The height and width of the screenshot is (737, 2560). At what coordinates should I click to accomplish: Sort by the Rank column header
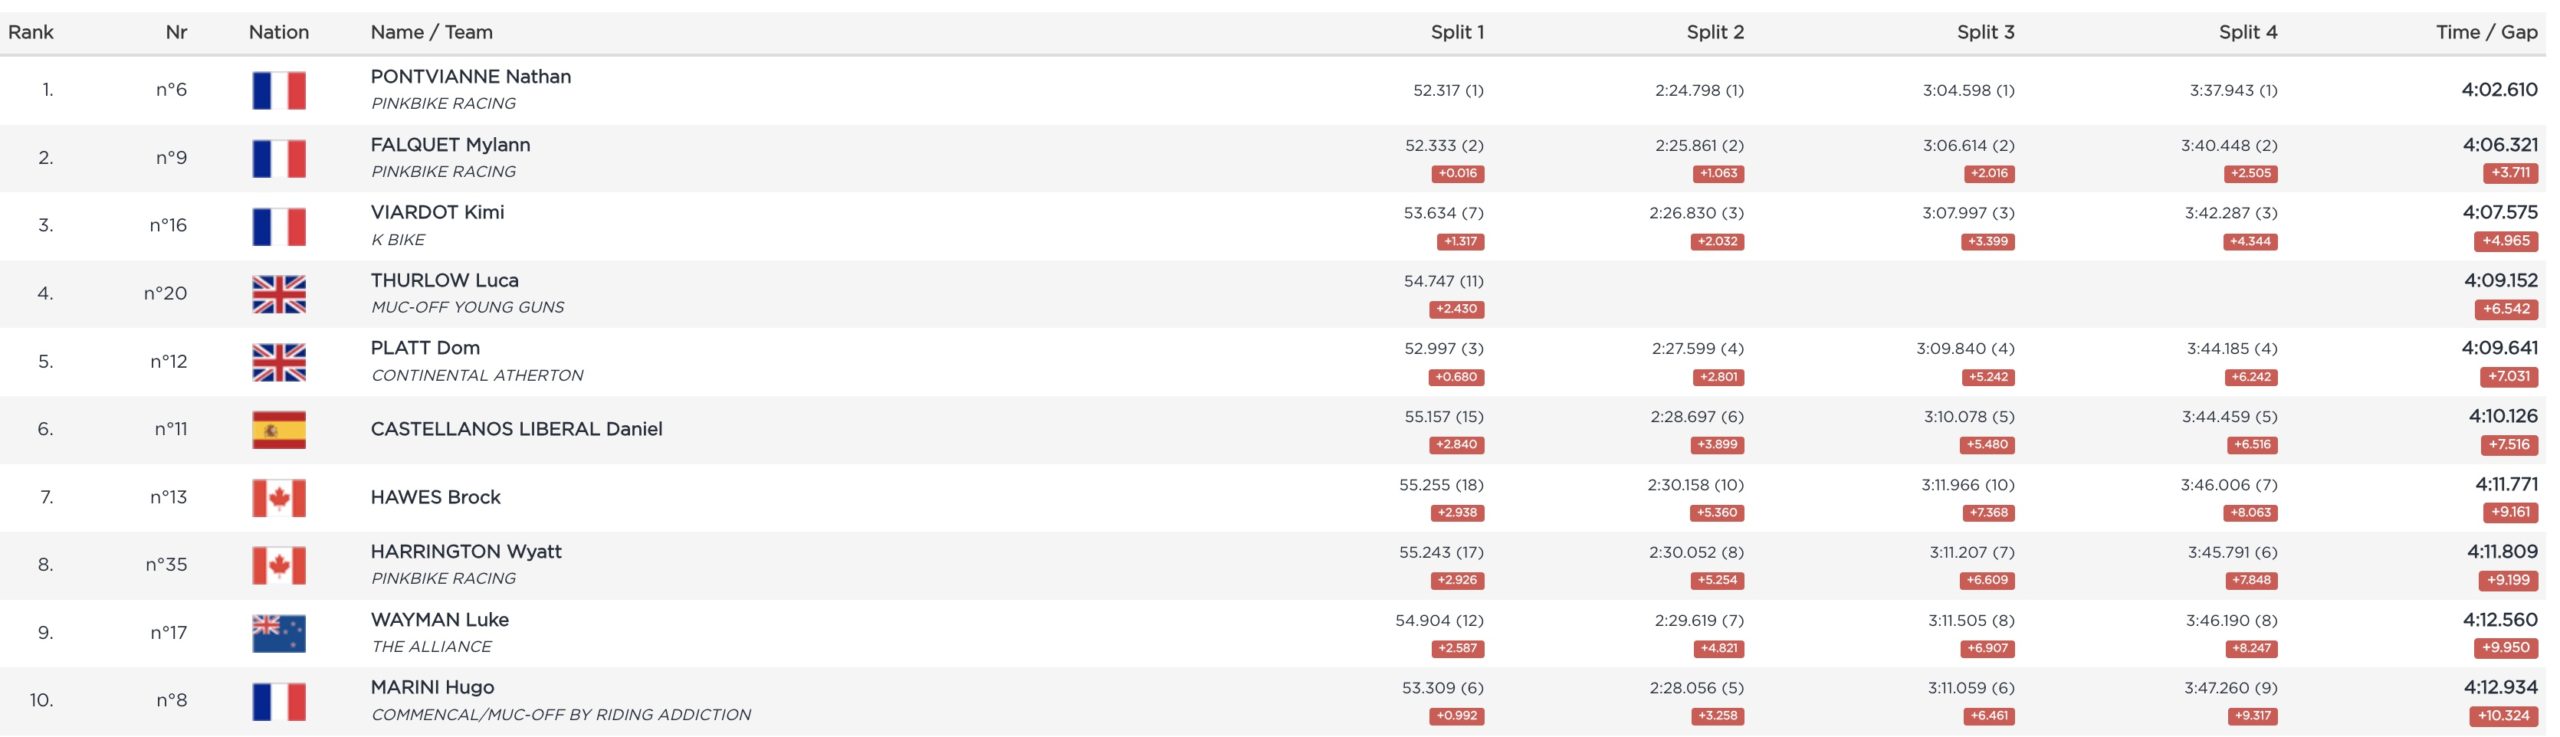pyautogui.click(x=31, y=32)
